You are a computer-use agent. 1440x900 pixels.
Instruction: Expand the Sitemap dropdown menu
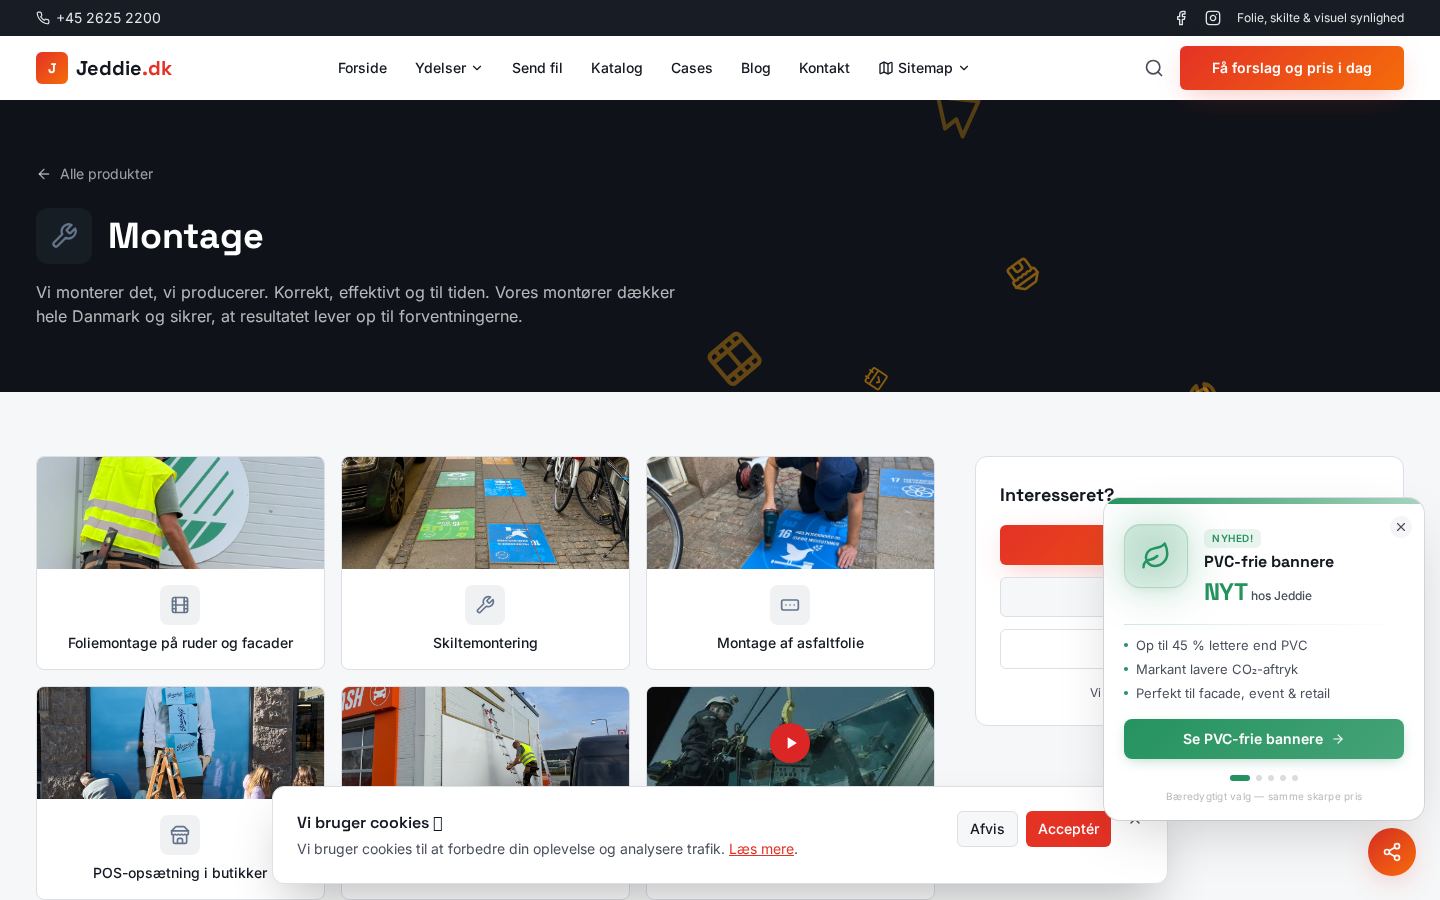click(x=924, y=68)
